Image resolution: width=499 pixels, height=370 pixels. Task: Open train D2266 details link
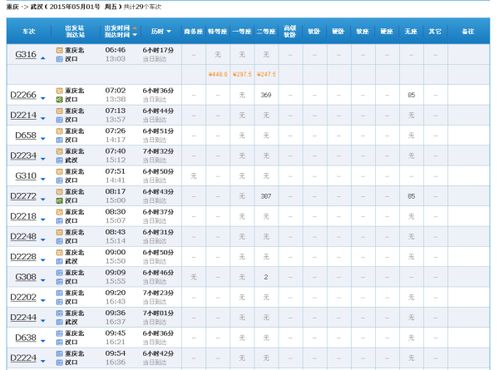tap(23, 95)
